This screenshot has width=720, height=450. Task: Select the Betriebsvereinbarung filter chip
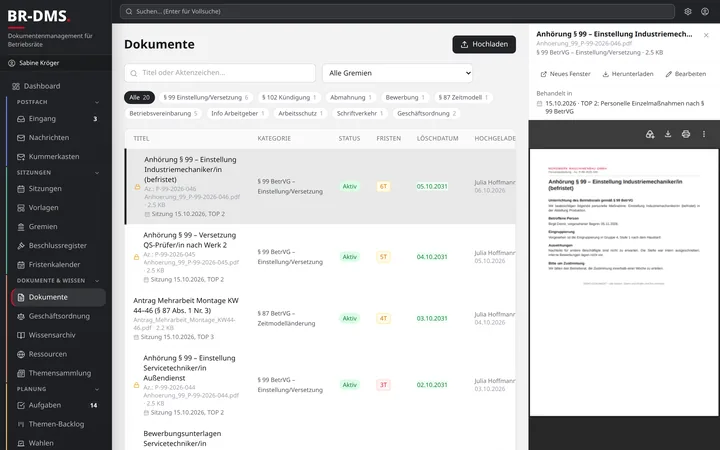163,113
